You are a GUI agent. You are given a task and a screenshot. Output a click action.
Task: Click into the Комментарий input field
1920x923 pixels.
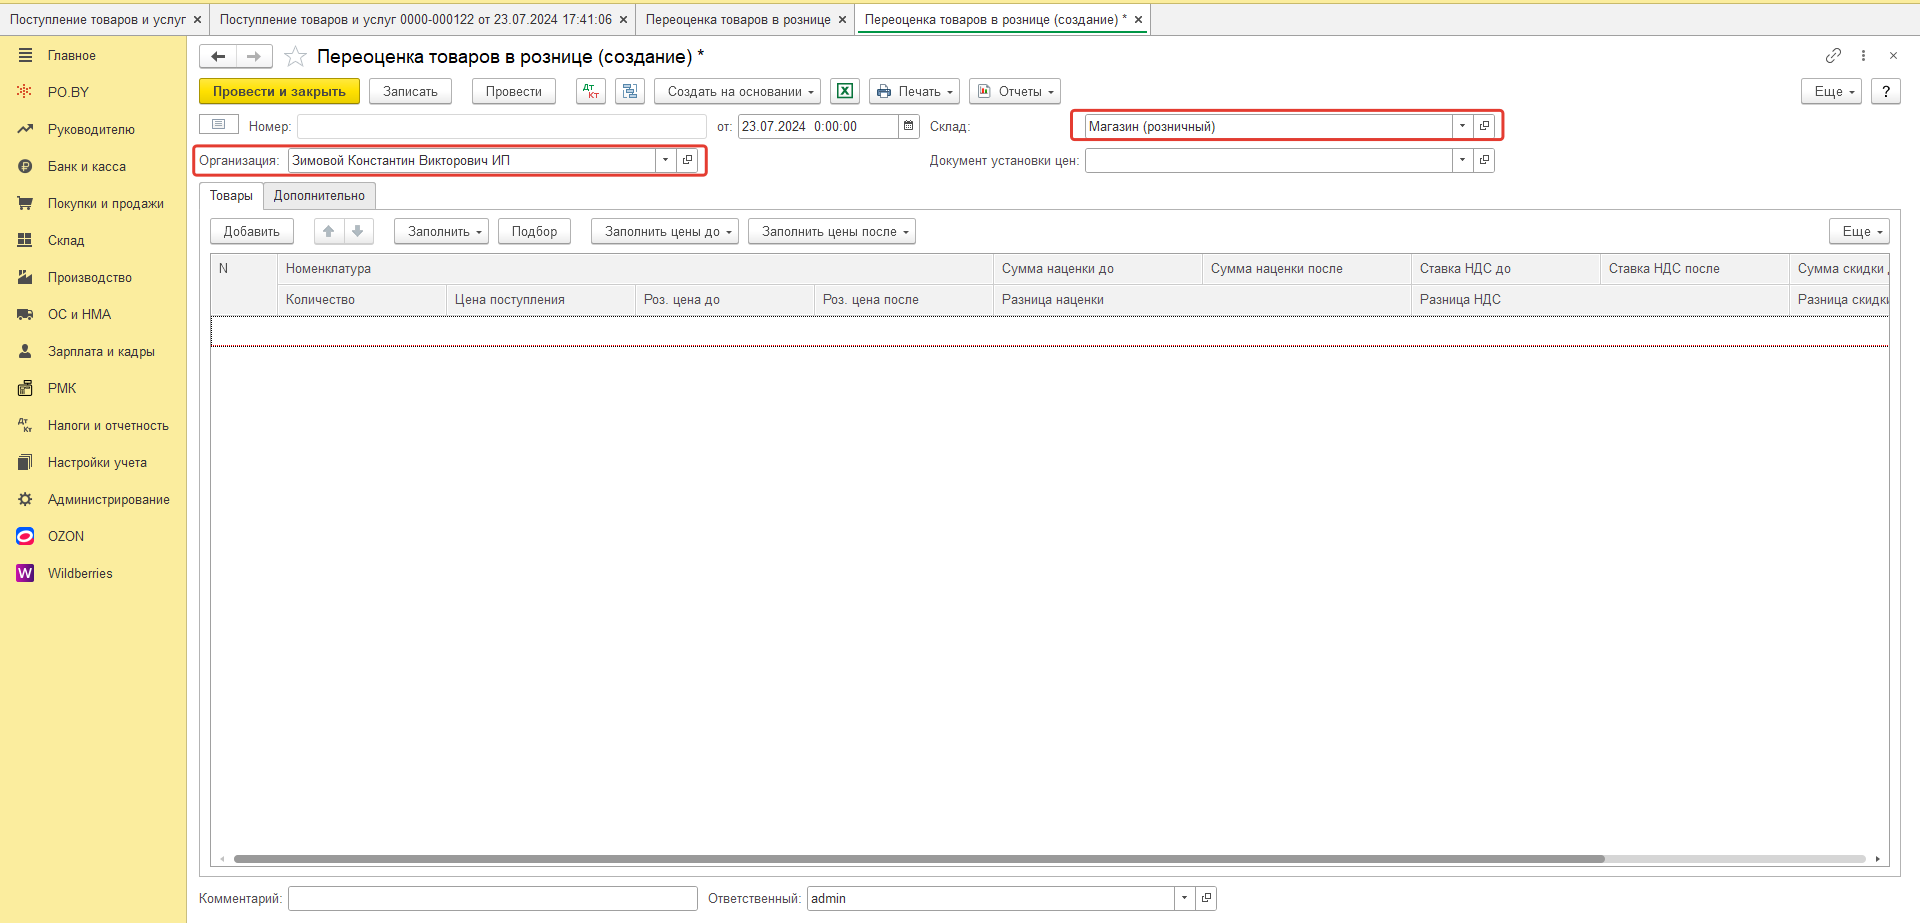coord(492,898)
